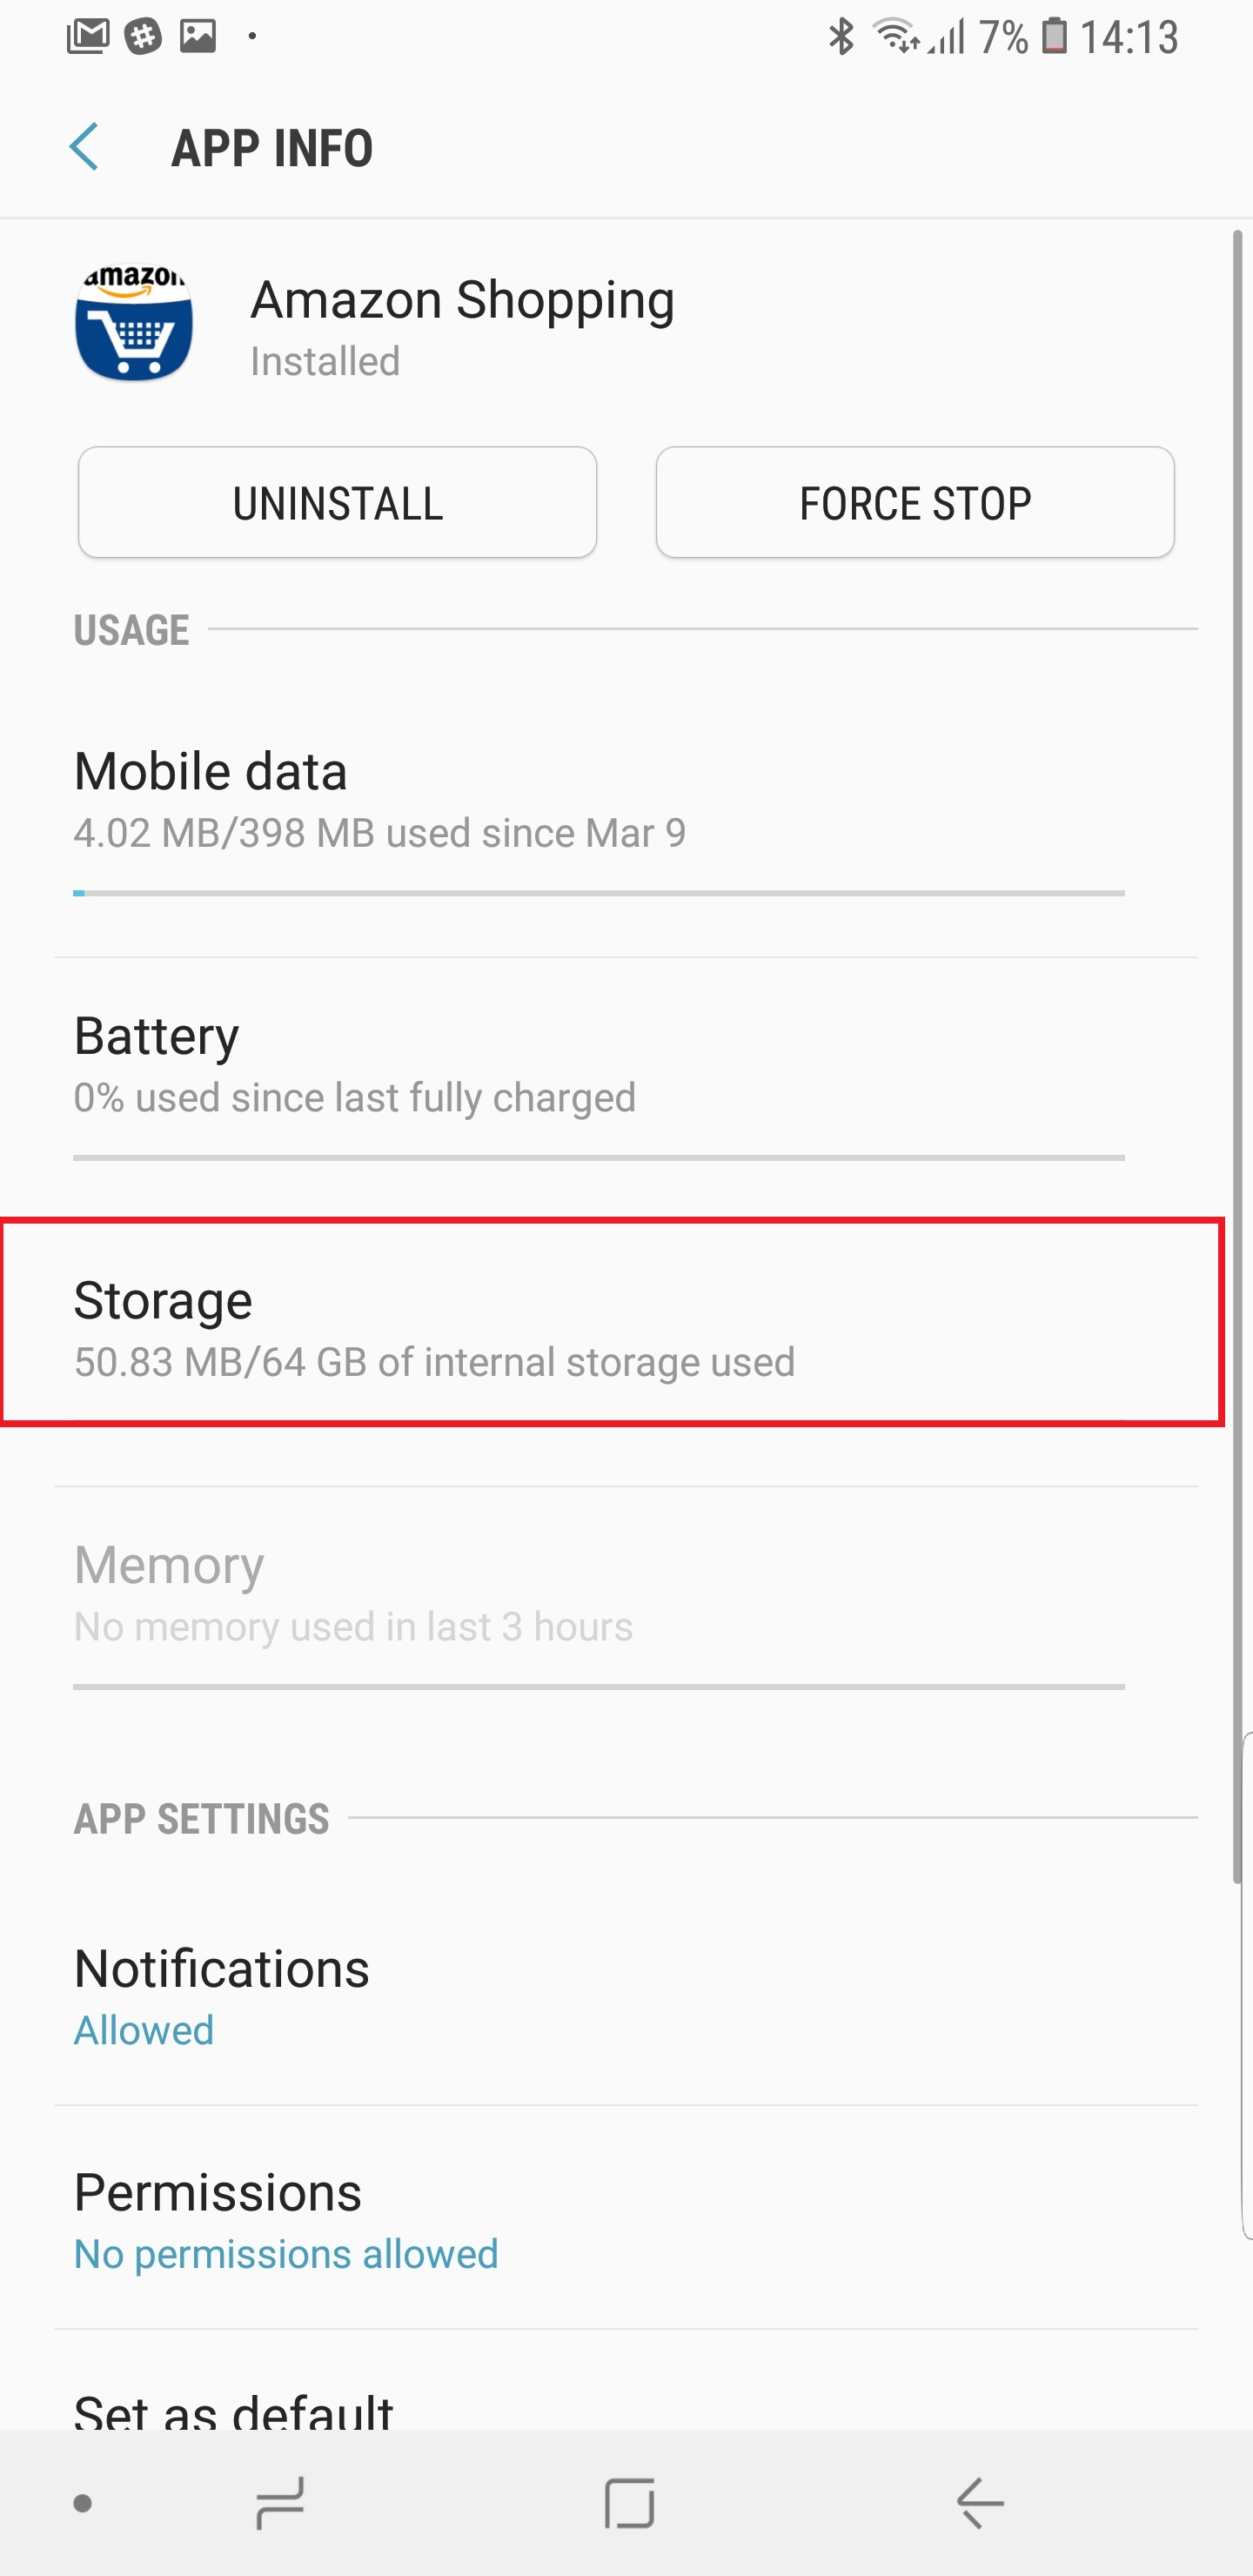Open the Storage details entry

[610, 1322]
